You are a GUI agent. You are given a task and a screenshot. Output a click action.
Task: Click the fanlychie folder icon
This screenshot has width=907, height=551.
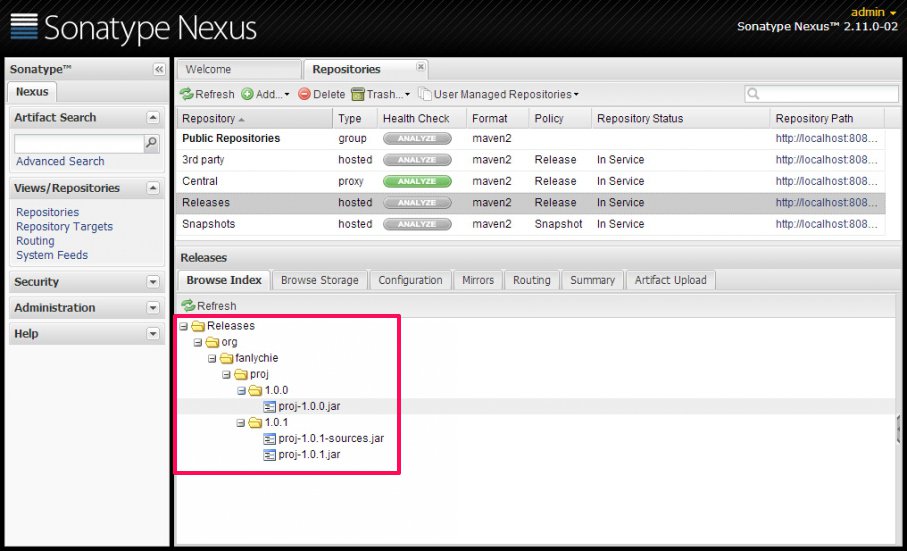tap(227, 358)
